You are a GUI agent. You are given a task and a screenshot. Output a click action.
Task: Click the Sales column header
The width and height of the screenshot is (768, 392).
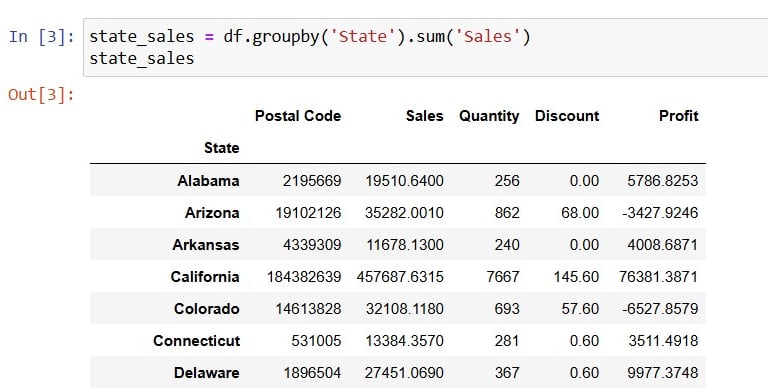[424, 116]
